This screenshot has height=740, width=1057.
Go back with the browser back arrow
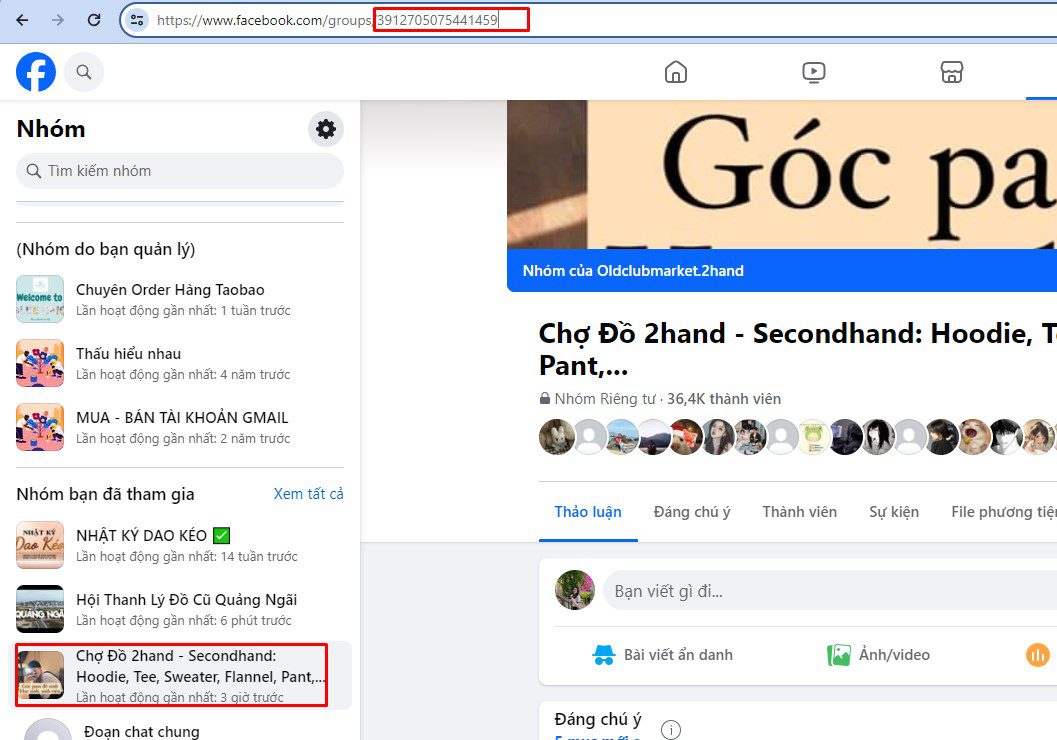pos(22,20)
